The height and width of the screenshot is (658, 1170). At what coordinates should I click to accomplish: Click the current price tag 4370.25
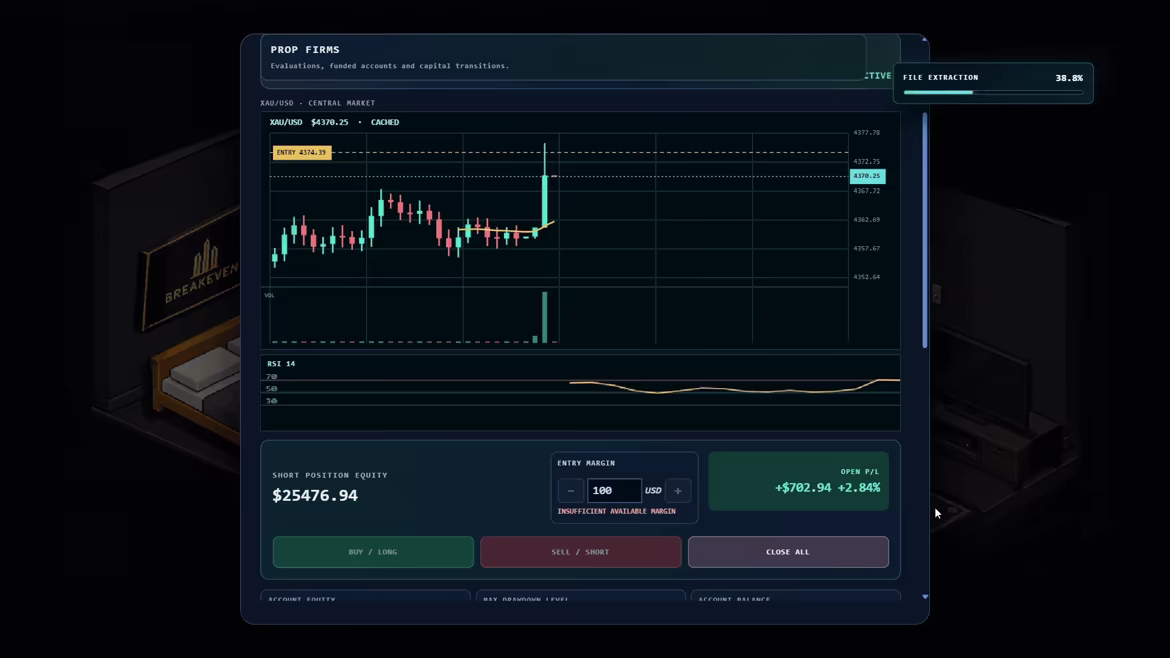tap(867, 176)
